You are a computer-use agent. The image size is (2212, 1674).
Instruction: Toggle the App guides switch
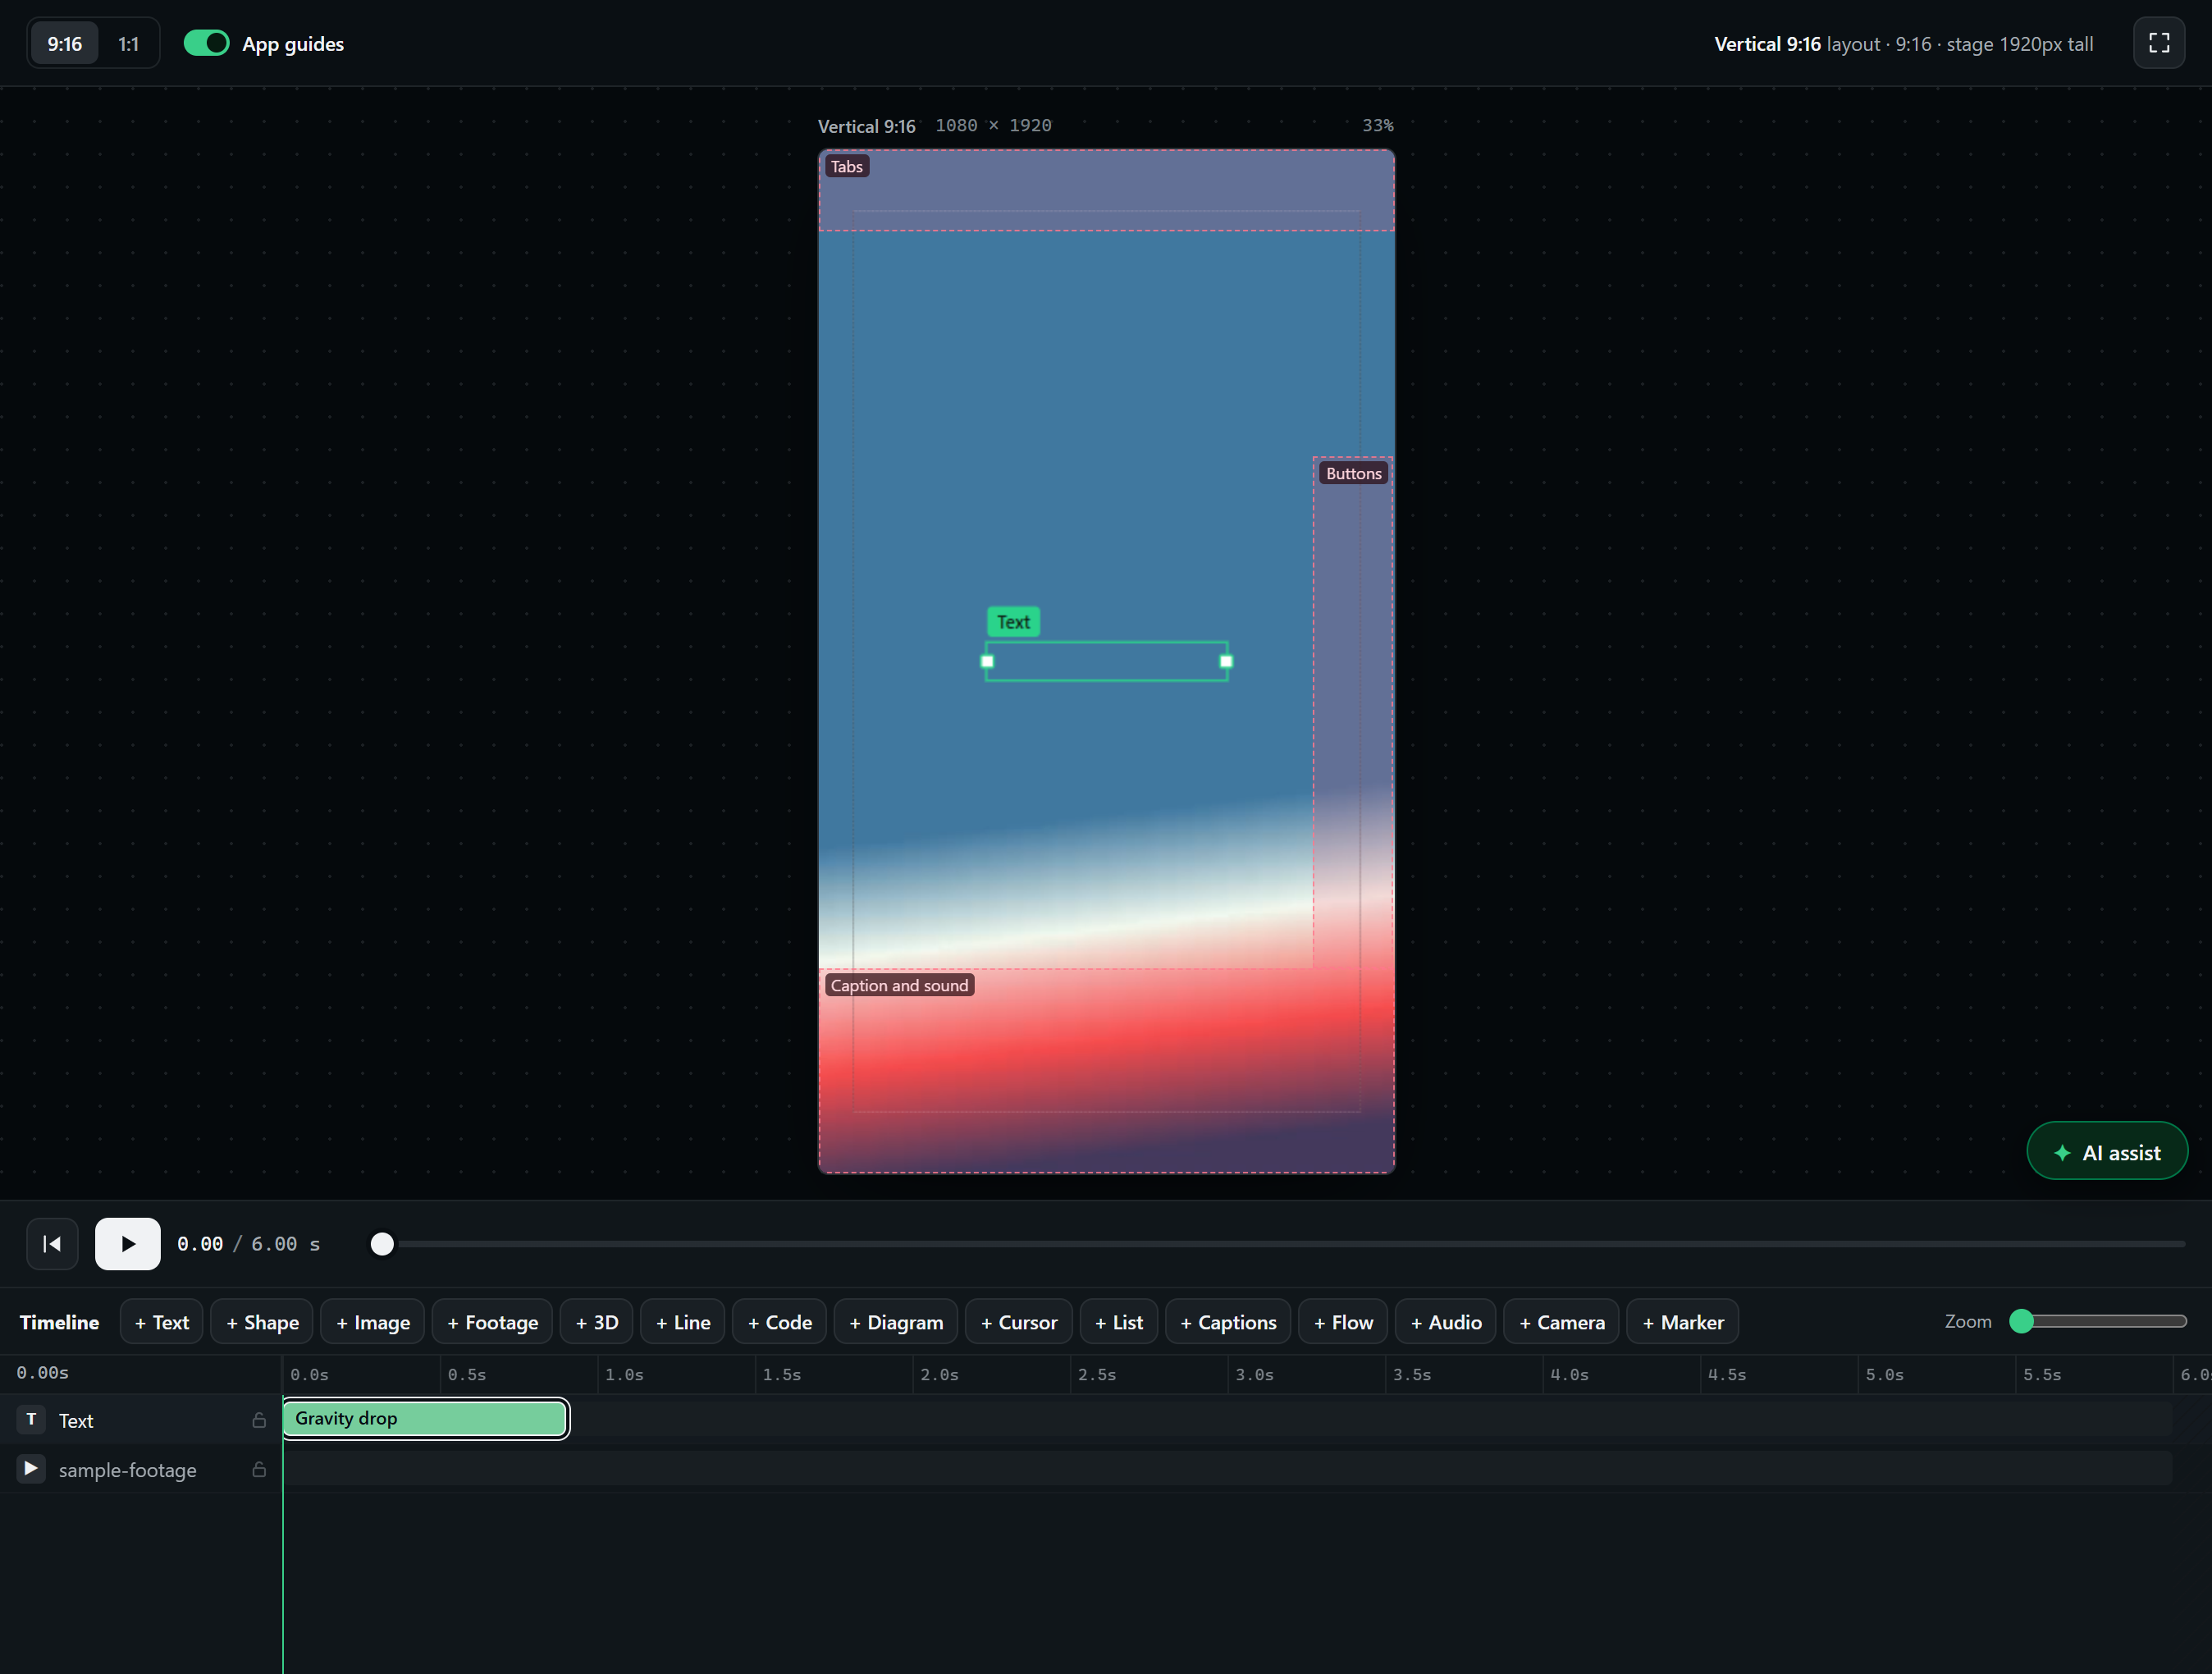point(207,43)
